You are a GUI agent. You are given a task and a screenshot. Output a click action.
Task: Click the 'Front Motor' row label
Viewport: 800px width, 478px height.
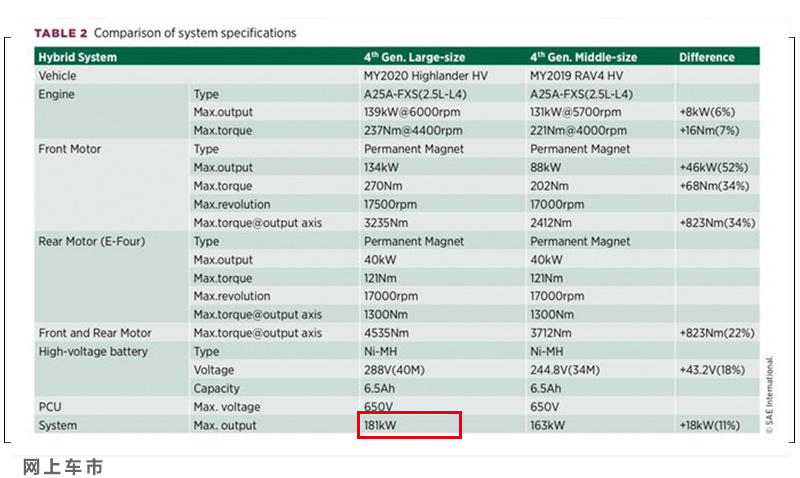[x=69, y=149]
